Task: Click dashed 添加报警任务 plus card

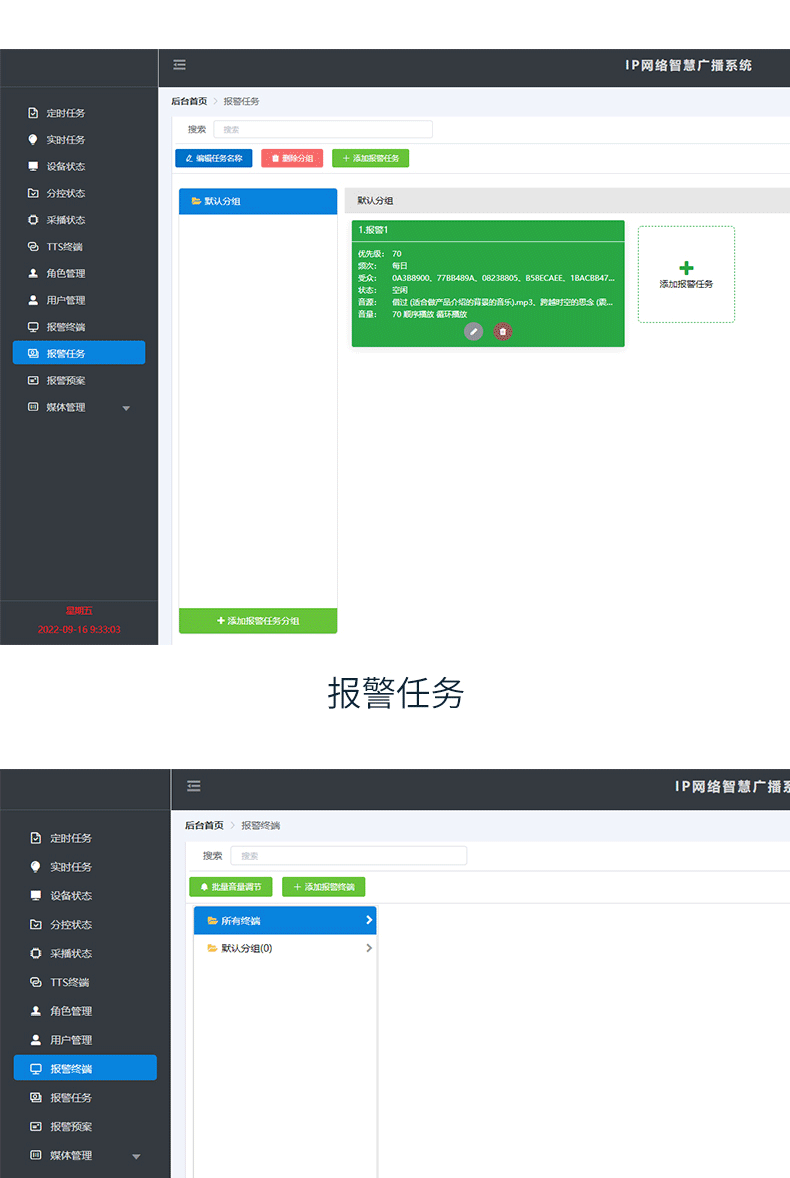Action: coord(686,274)
